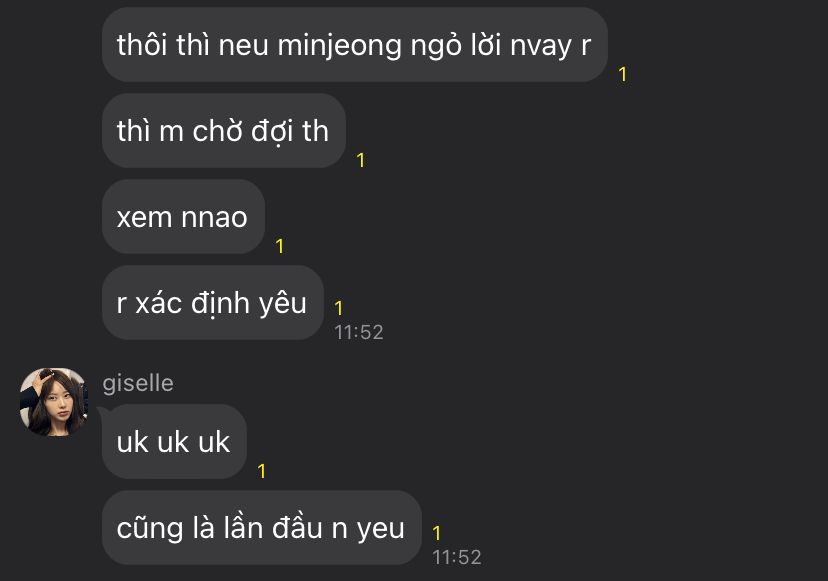Tap the "xem nnao" message bubble
This screenshot has width=828, height=581.
(x=183, y=217)
